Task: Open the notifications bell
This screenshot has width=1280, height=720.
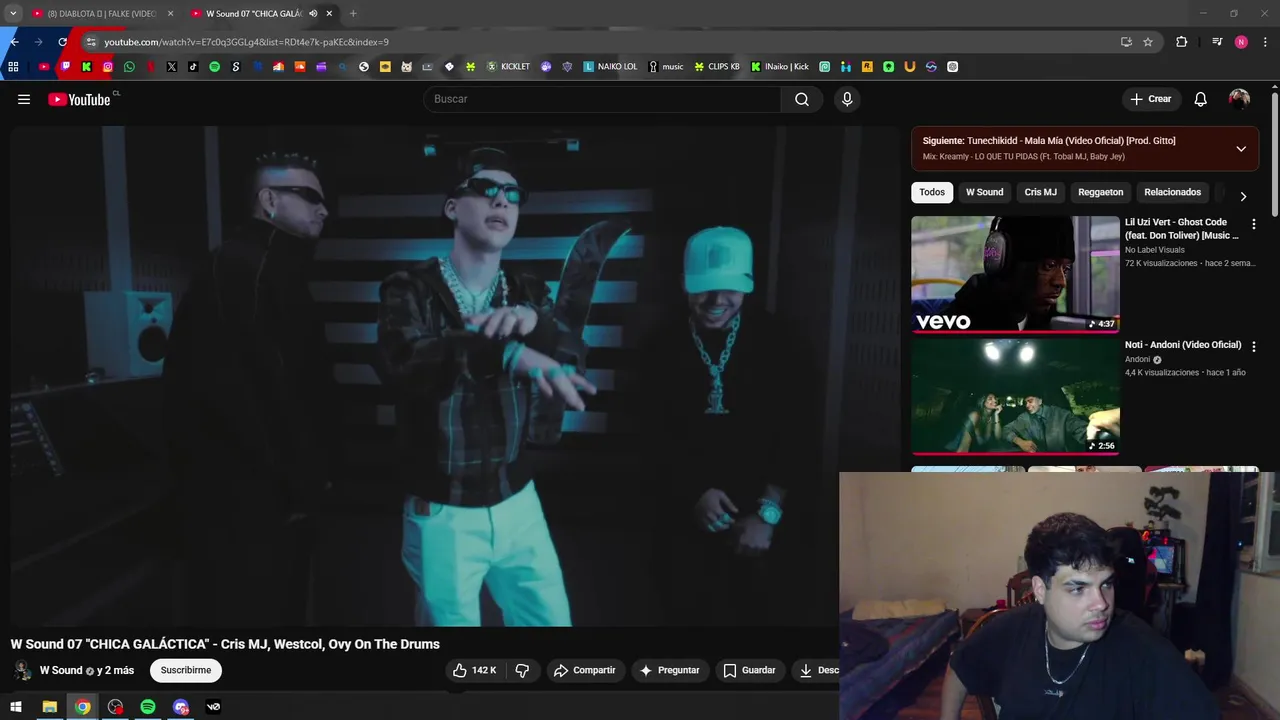Action: pyautogui.click(x=1201, y=99)
